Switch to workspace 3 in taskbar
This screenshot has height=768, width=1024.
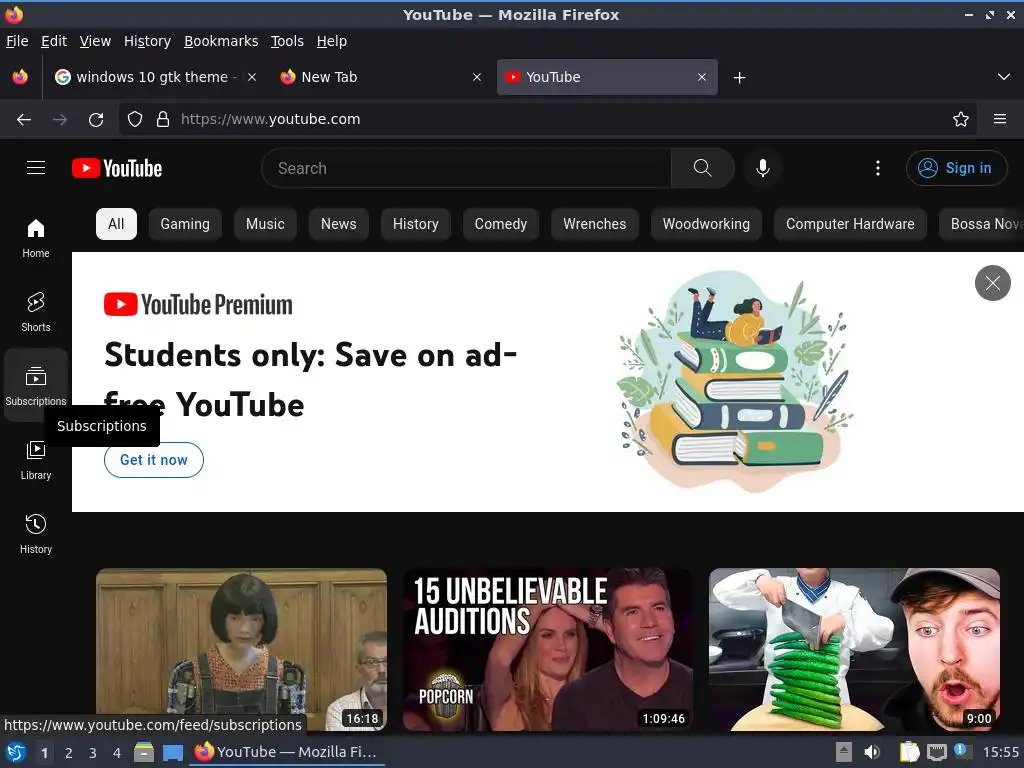pyautogui.click(x=93, y=753)
